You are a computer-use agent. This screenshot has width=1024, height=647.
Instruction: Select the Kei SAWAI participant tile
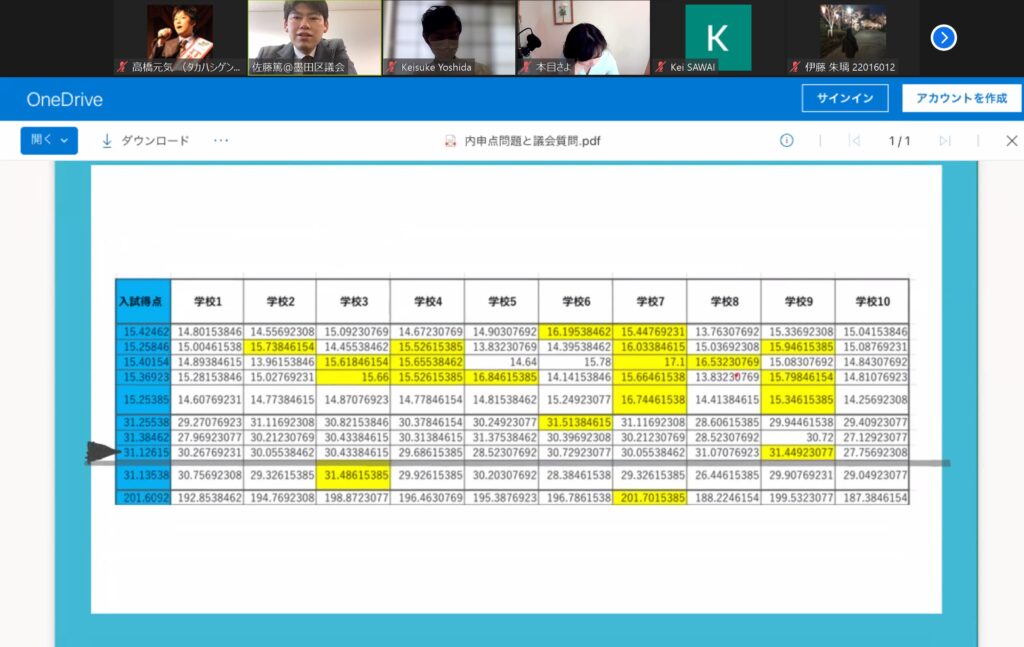coord(717,38)
